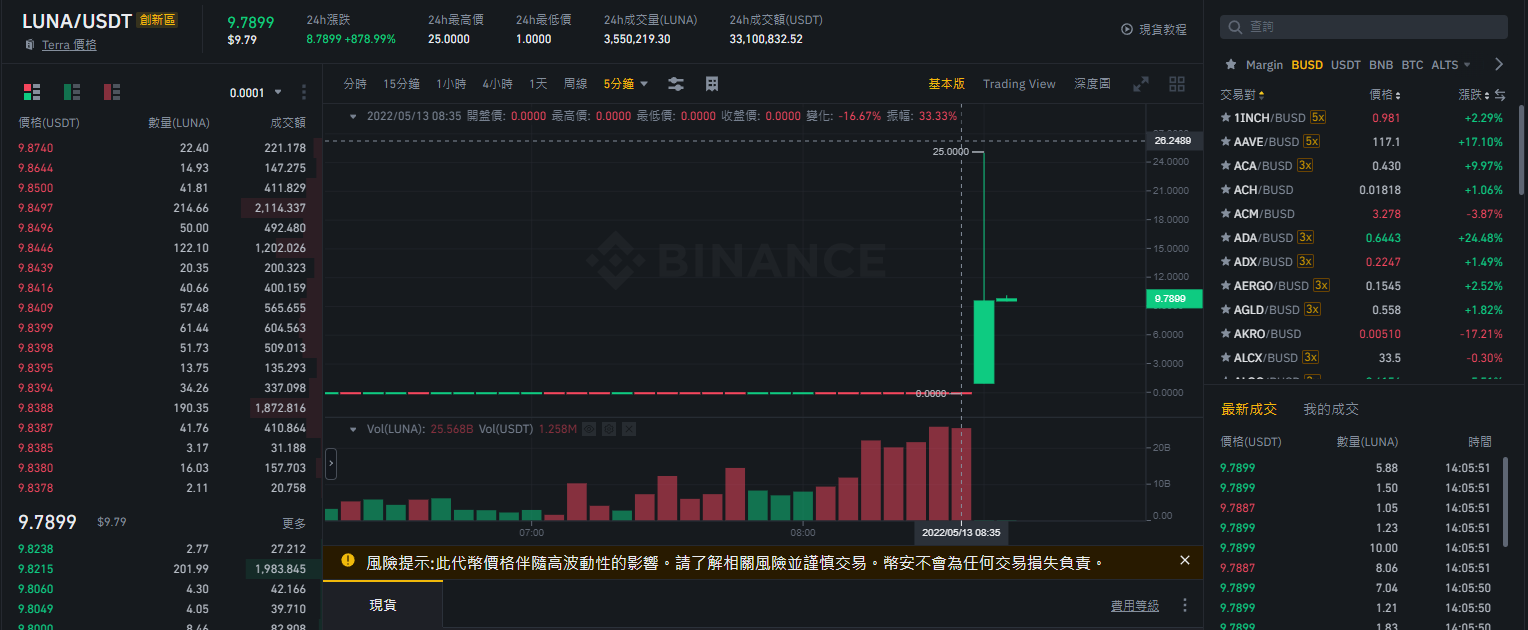The width and height of the screenshot is (1528, 630).
Task: Favorite the ACA/BUSD pair star
Action: [x=1226, y=165]
